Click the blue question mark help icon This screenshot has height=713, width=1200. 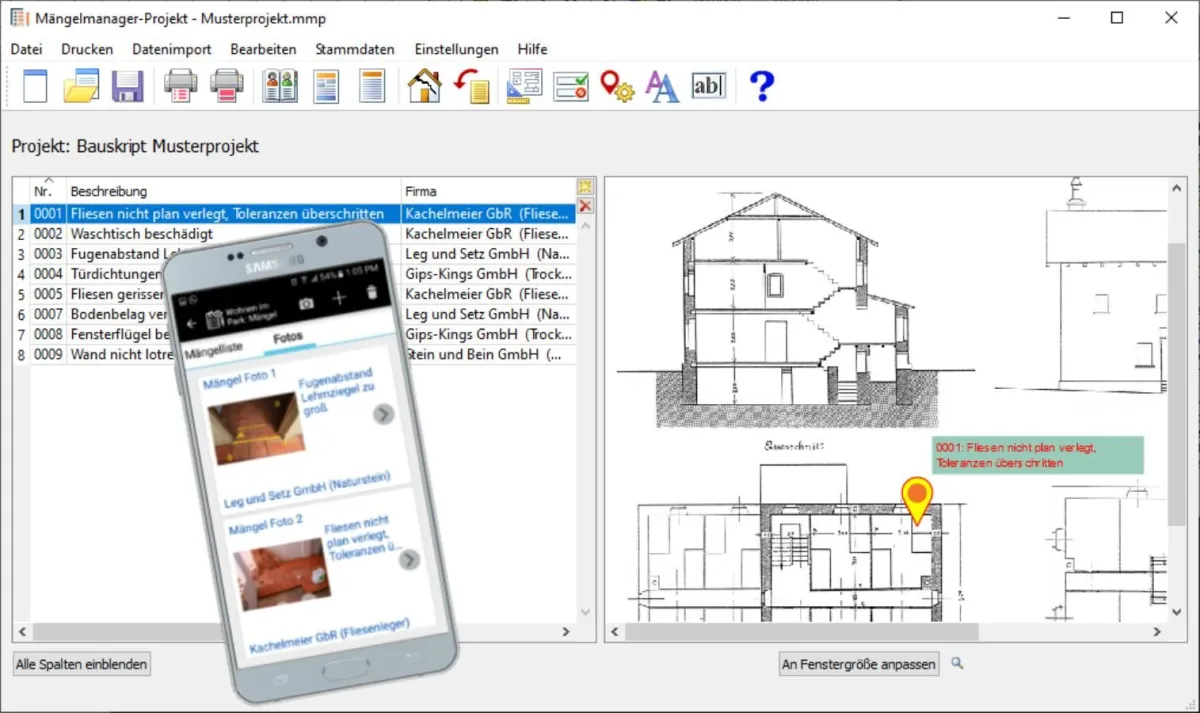pos(762,86)
